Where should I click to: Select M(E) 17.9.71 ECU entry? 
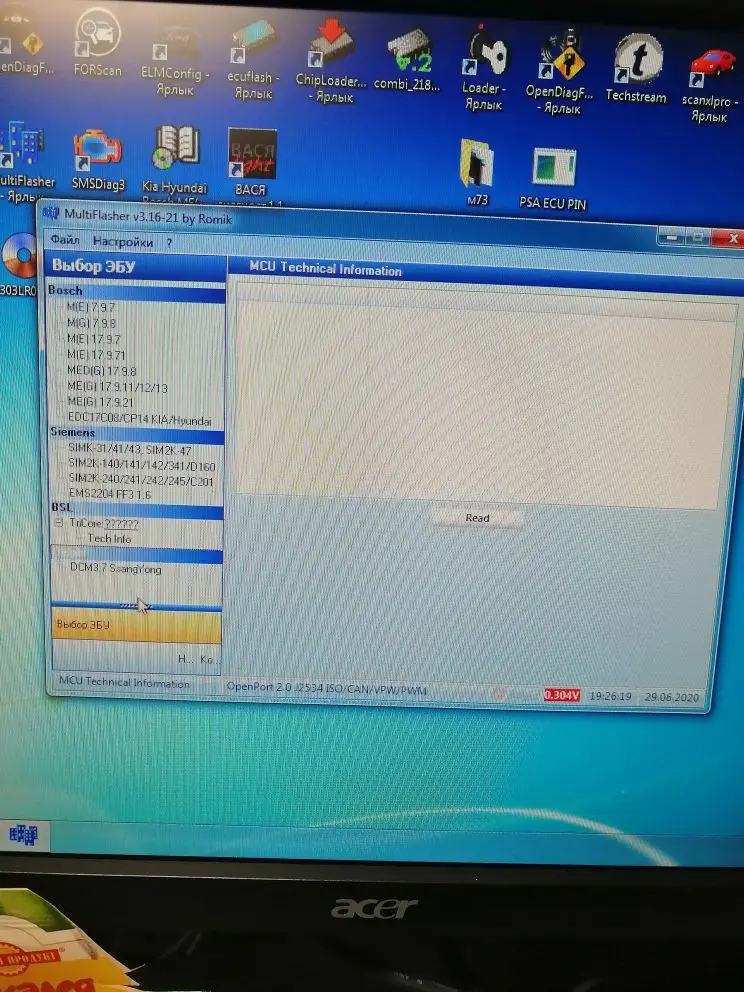point(96,355)
